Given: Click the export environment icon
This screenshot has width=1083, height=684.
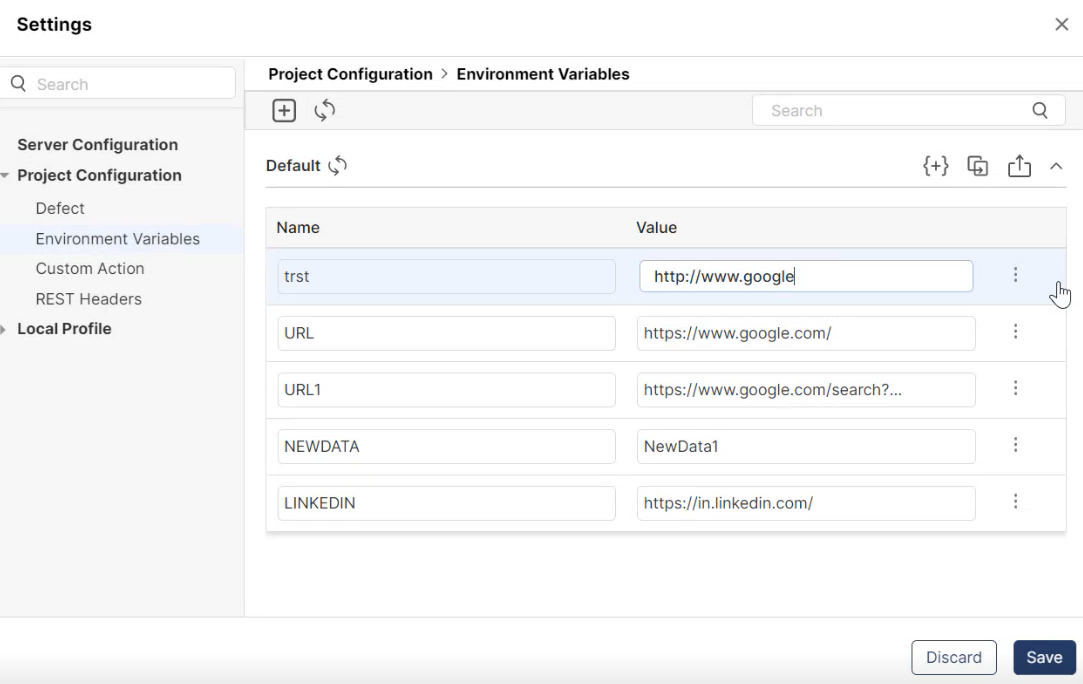Looking at the screenshot, I should point(1018,166).
